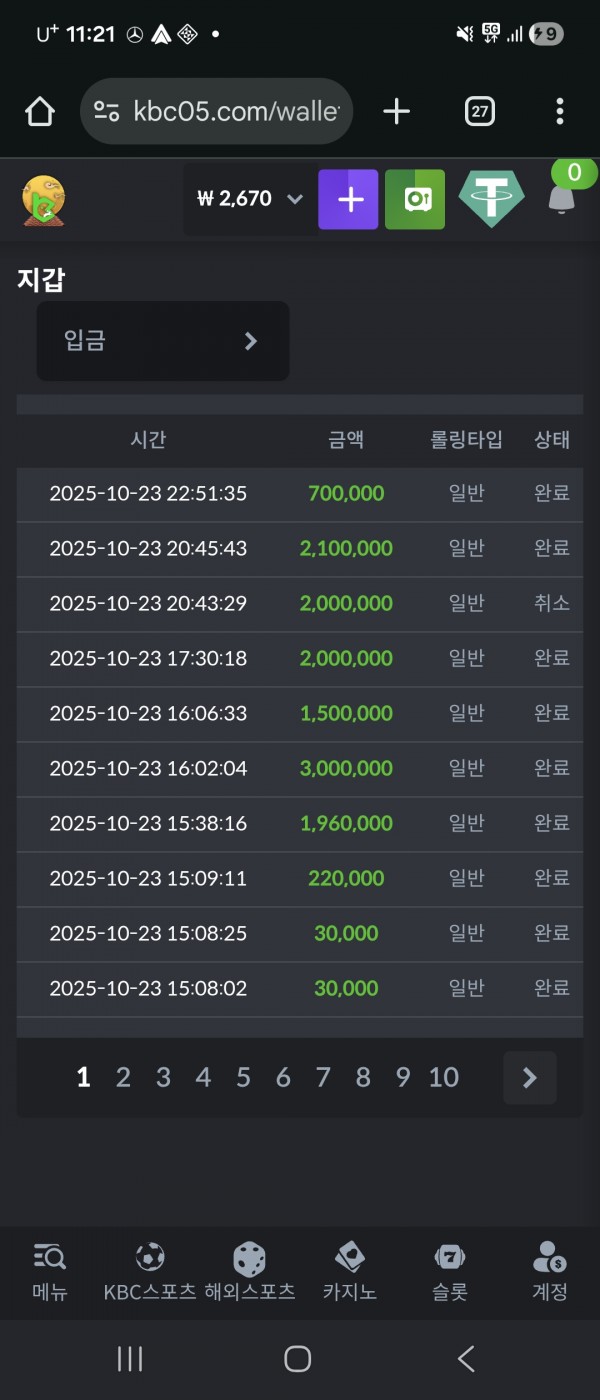Open the 카지노 tab
The width and height of the screenshot is (600, 1400).
(x=349, y=1271)
